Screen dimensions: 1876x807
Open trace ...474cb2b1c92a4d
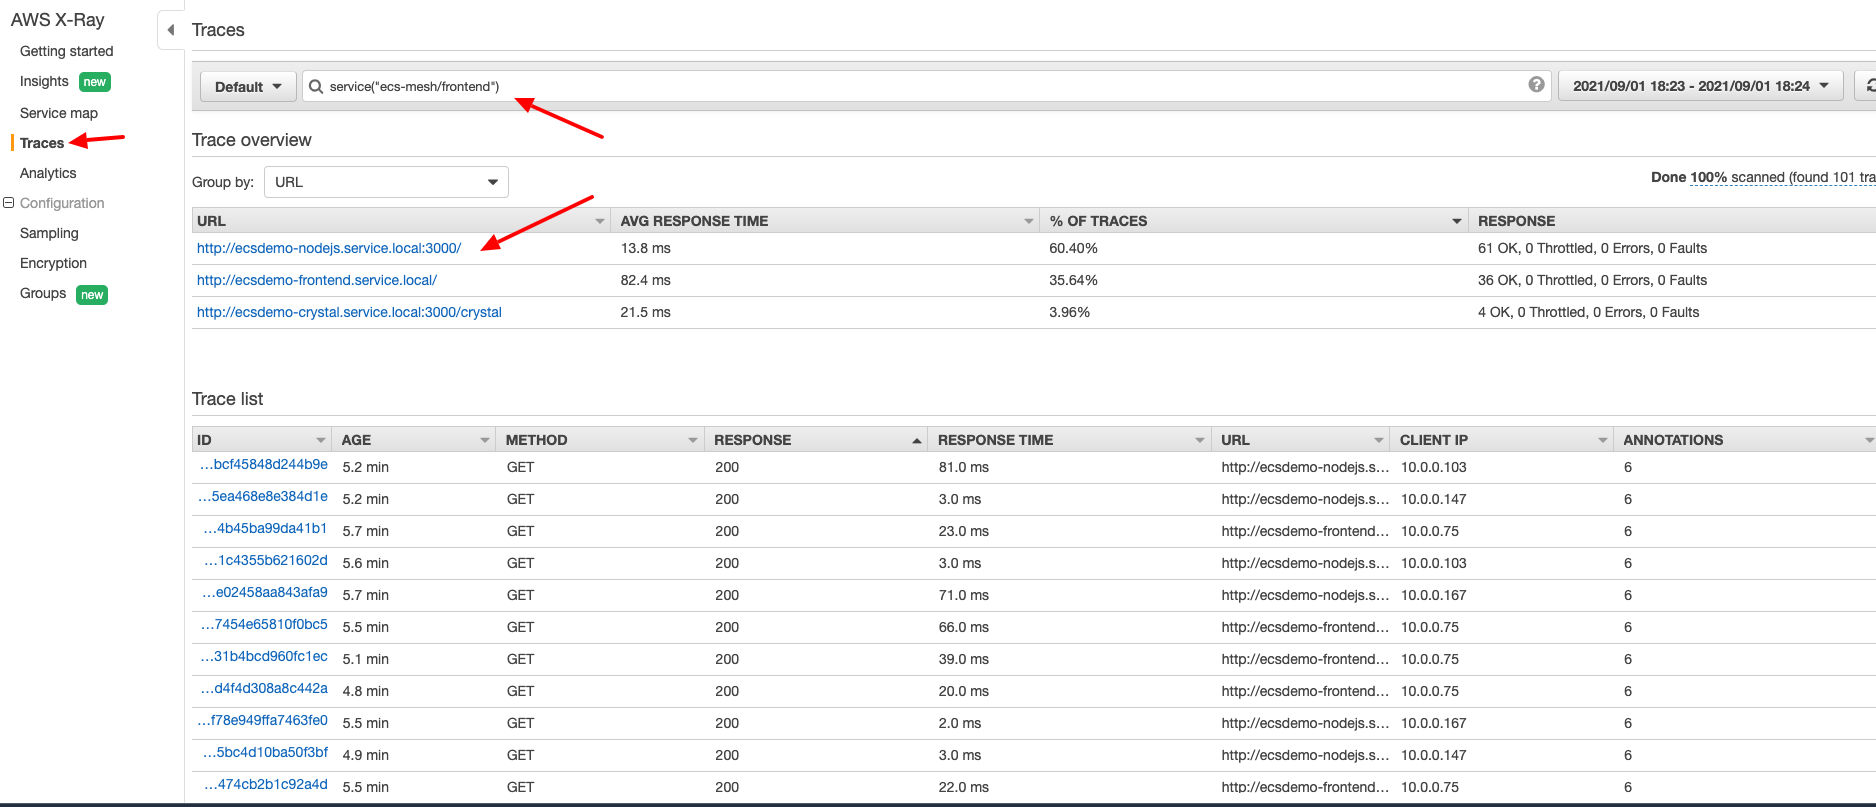[265, 784]
